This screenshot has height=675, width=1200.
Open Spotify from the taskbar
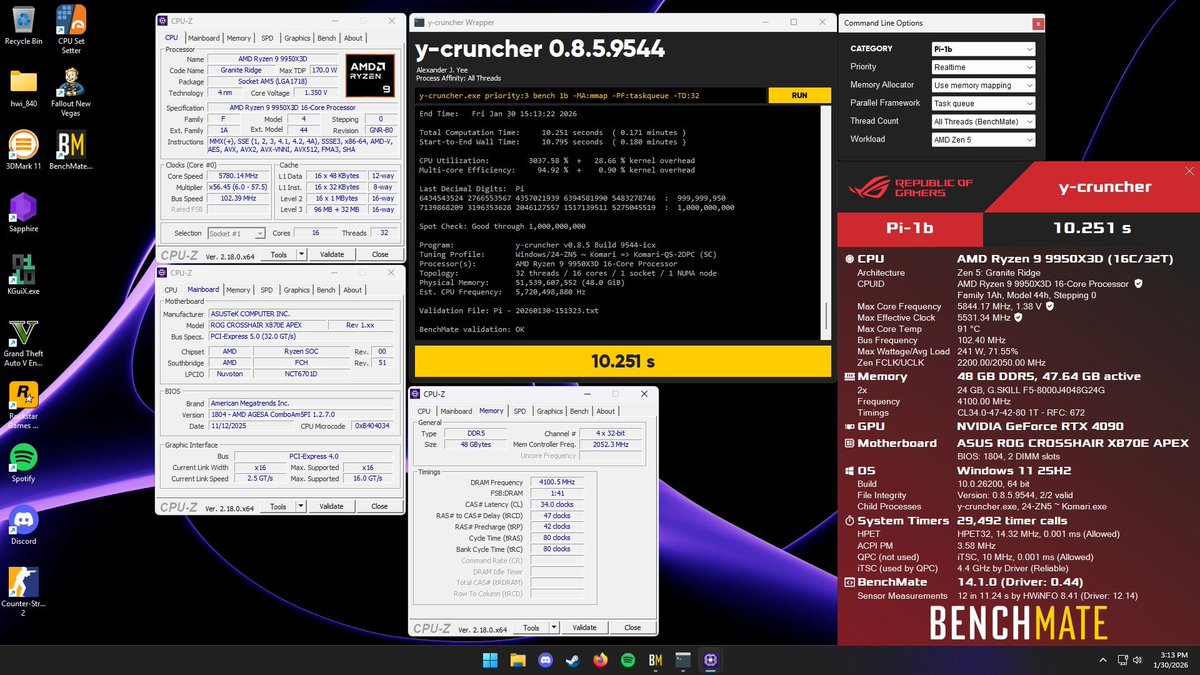(628, 660)
